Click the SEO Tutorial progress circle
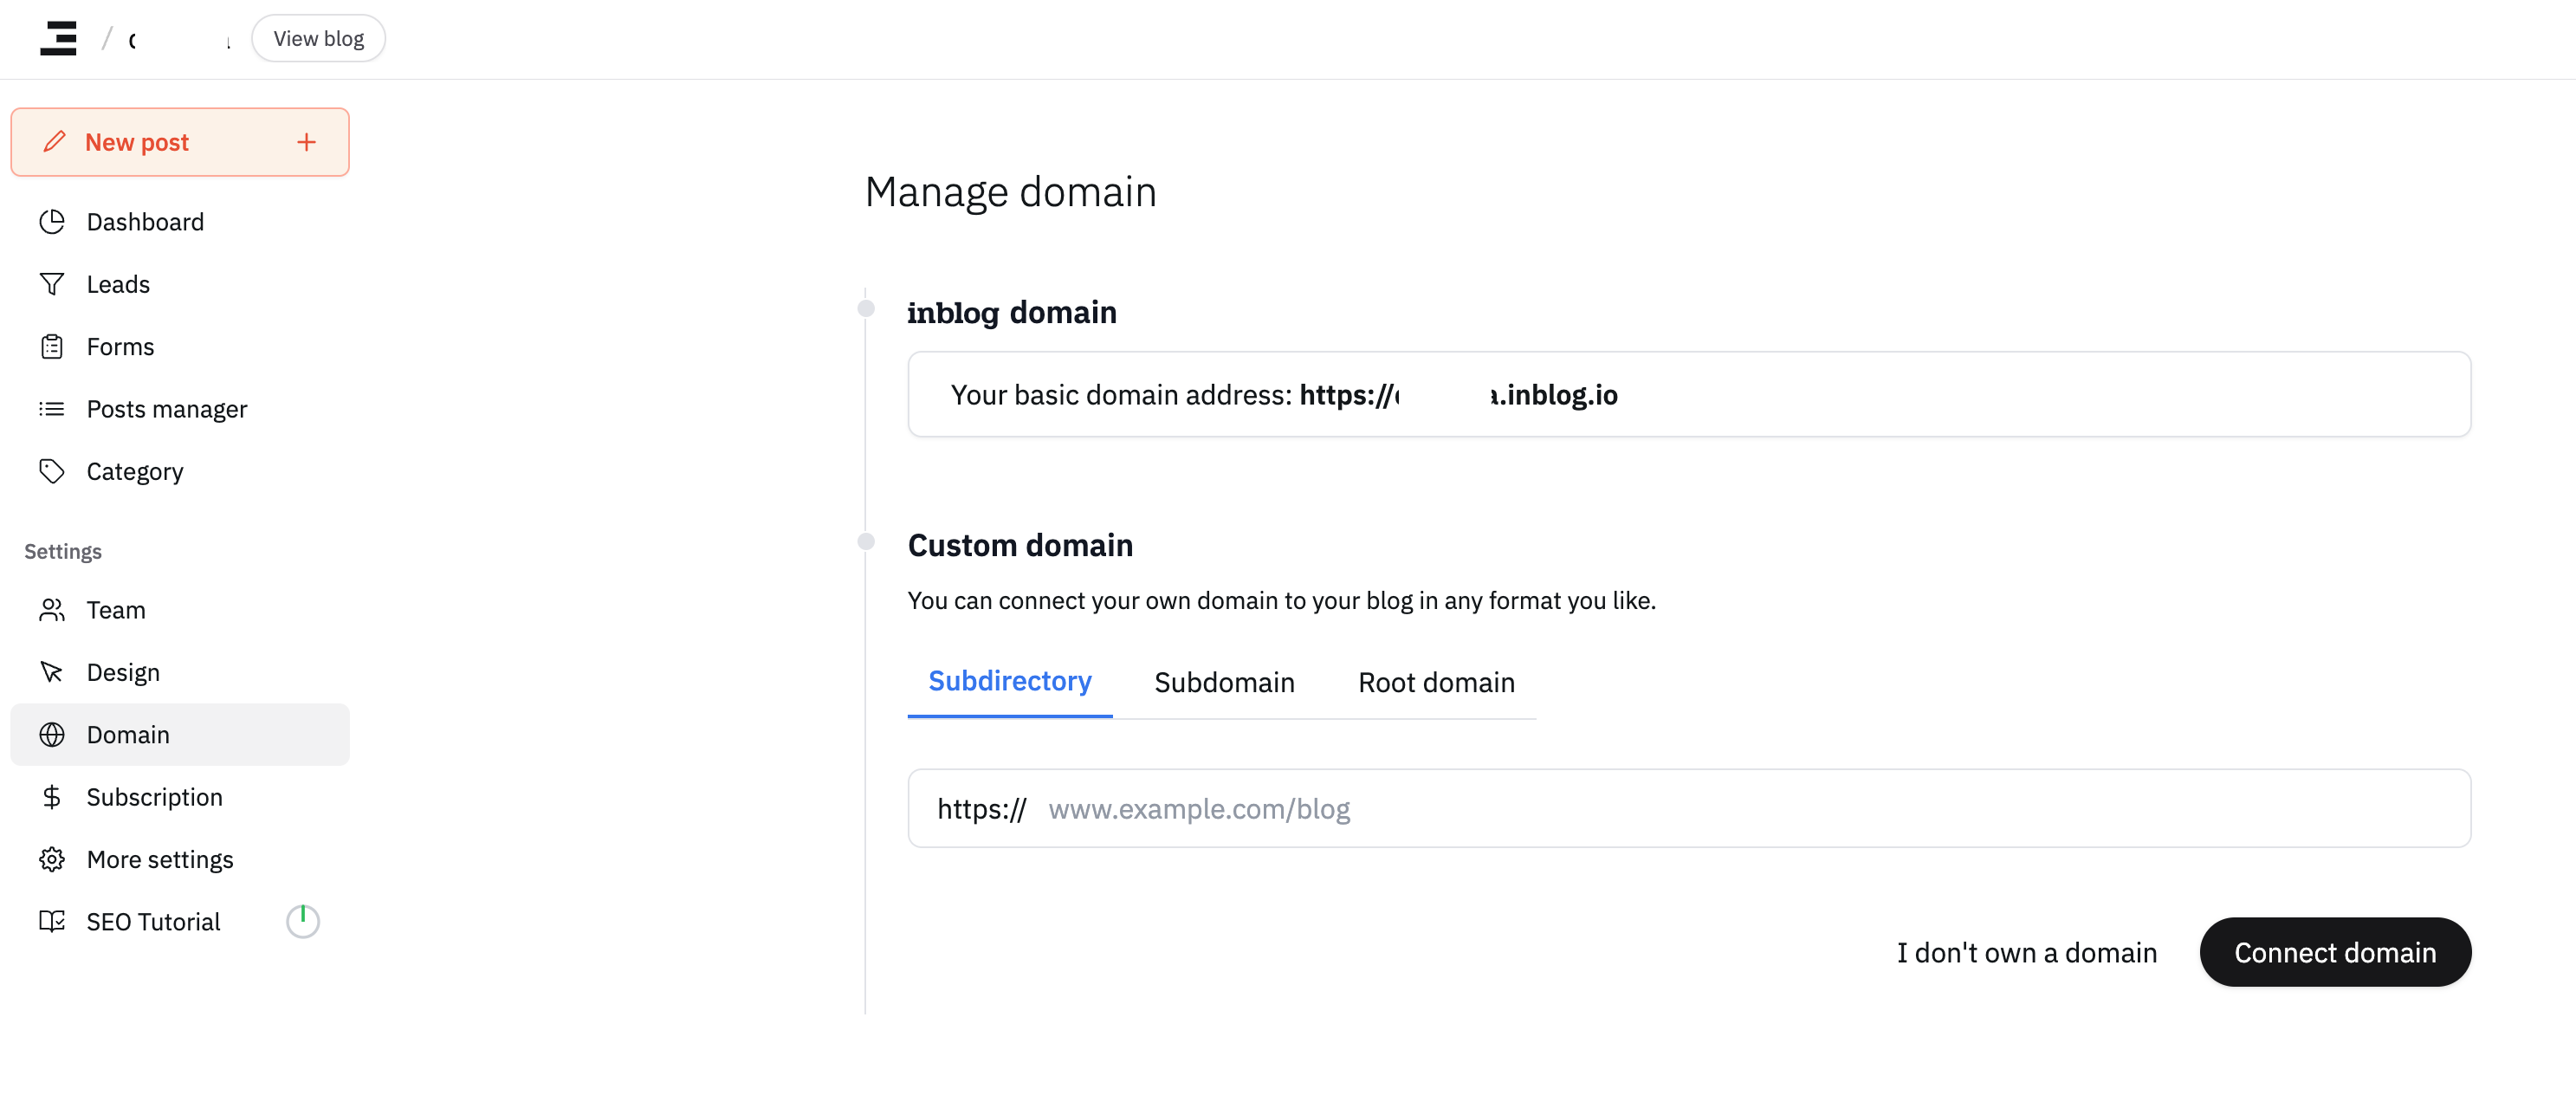 (x=302, y=921)
